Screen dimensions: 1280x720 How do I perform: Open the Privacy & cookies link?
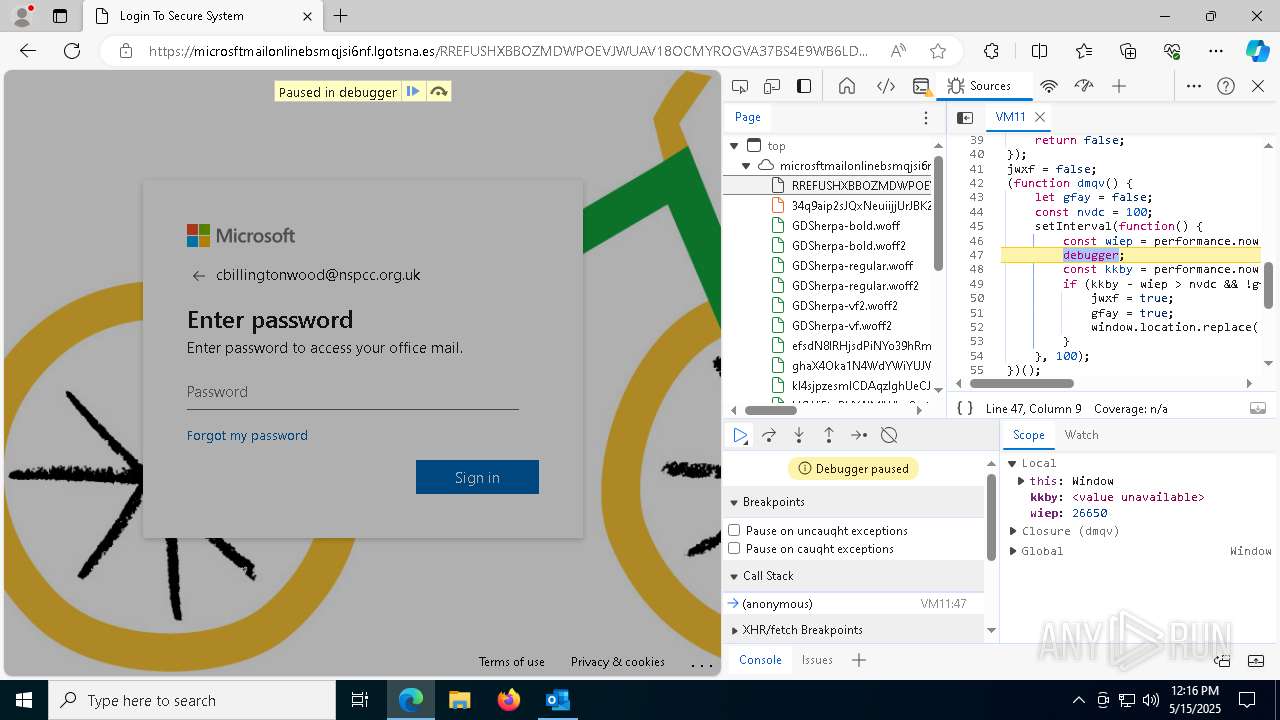617,662
